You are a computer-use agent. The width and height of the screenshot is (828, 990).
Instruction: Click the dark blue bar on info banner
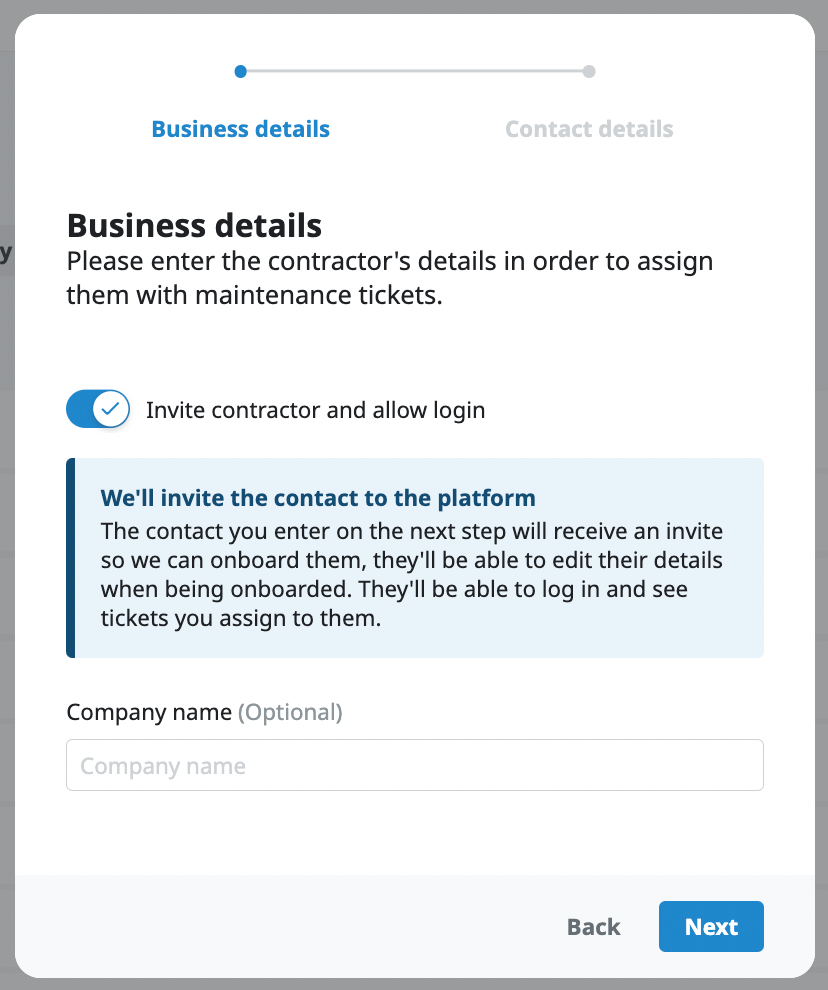(x=71, y=558)
